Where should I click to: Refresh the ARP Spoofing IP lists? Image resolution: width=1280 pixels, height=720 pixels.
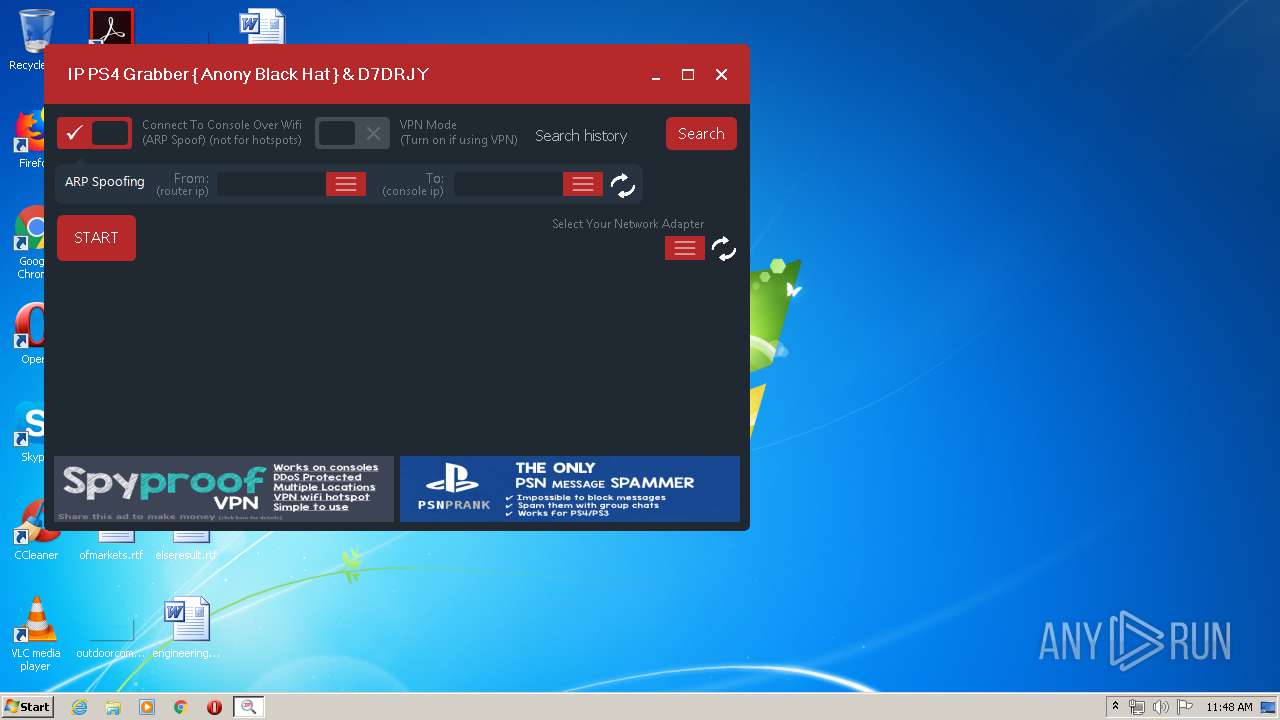click(622, 185)
